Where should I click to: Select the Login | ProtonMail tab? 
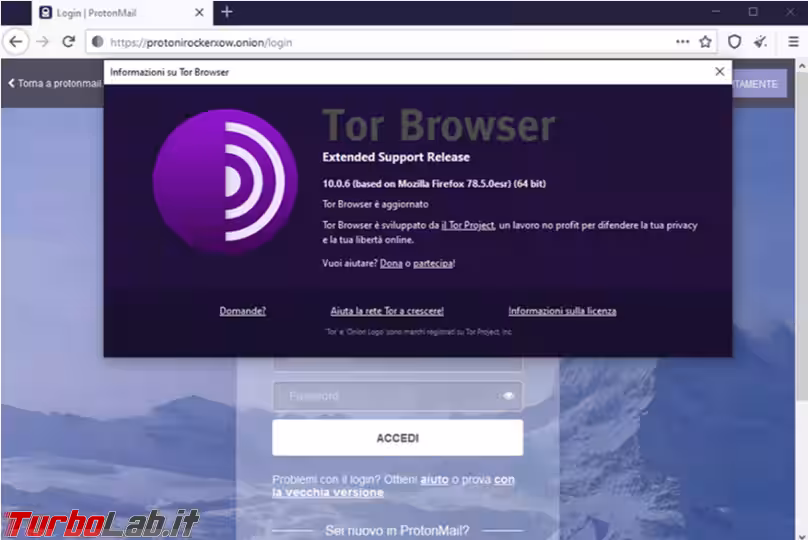tap(122, 13)
